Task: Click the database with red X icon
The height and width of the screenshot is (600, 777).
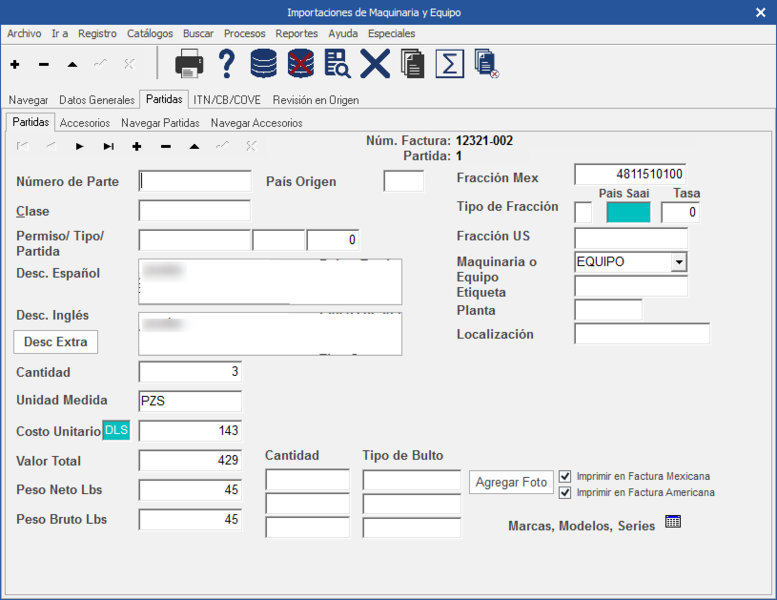Action: (301, 63)
